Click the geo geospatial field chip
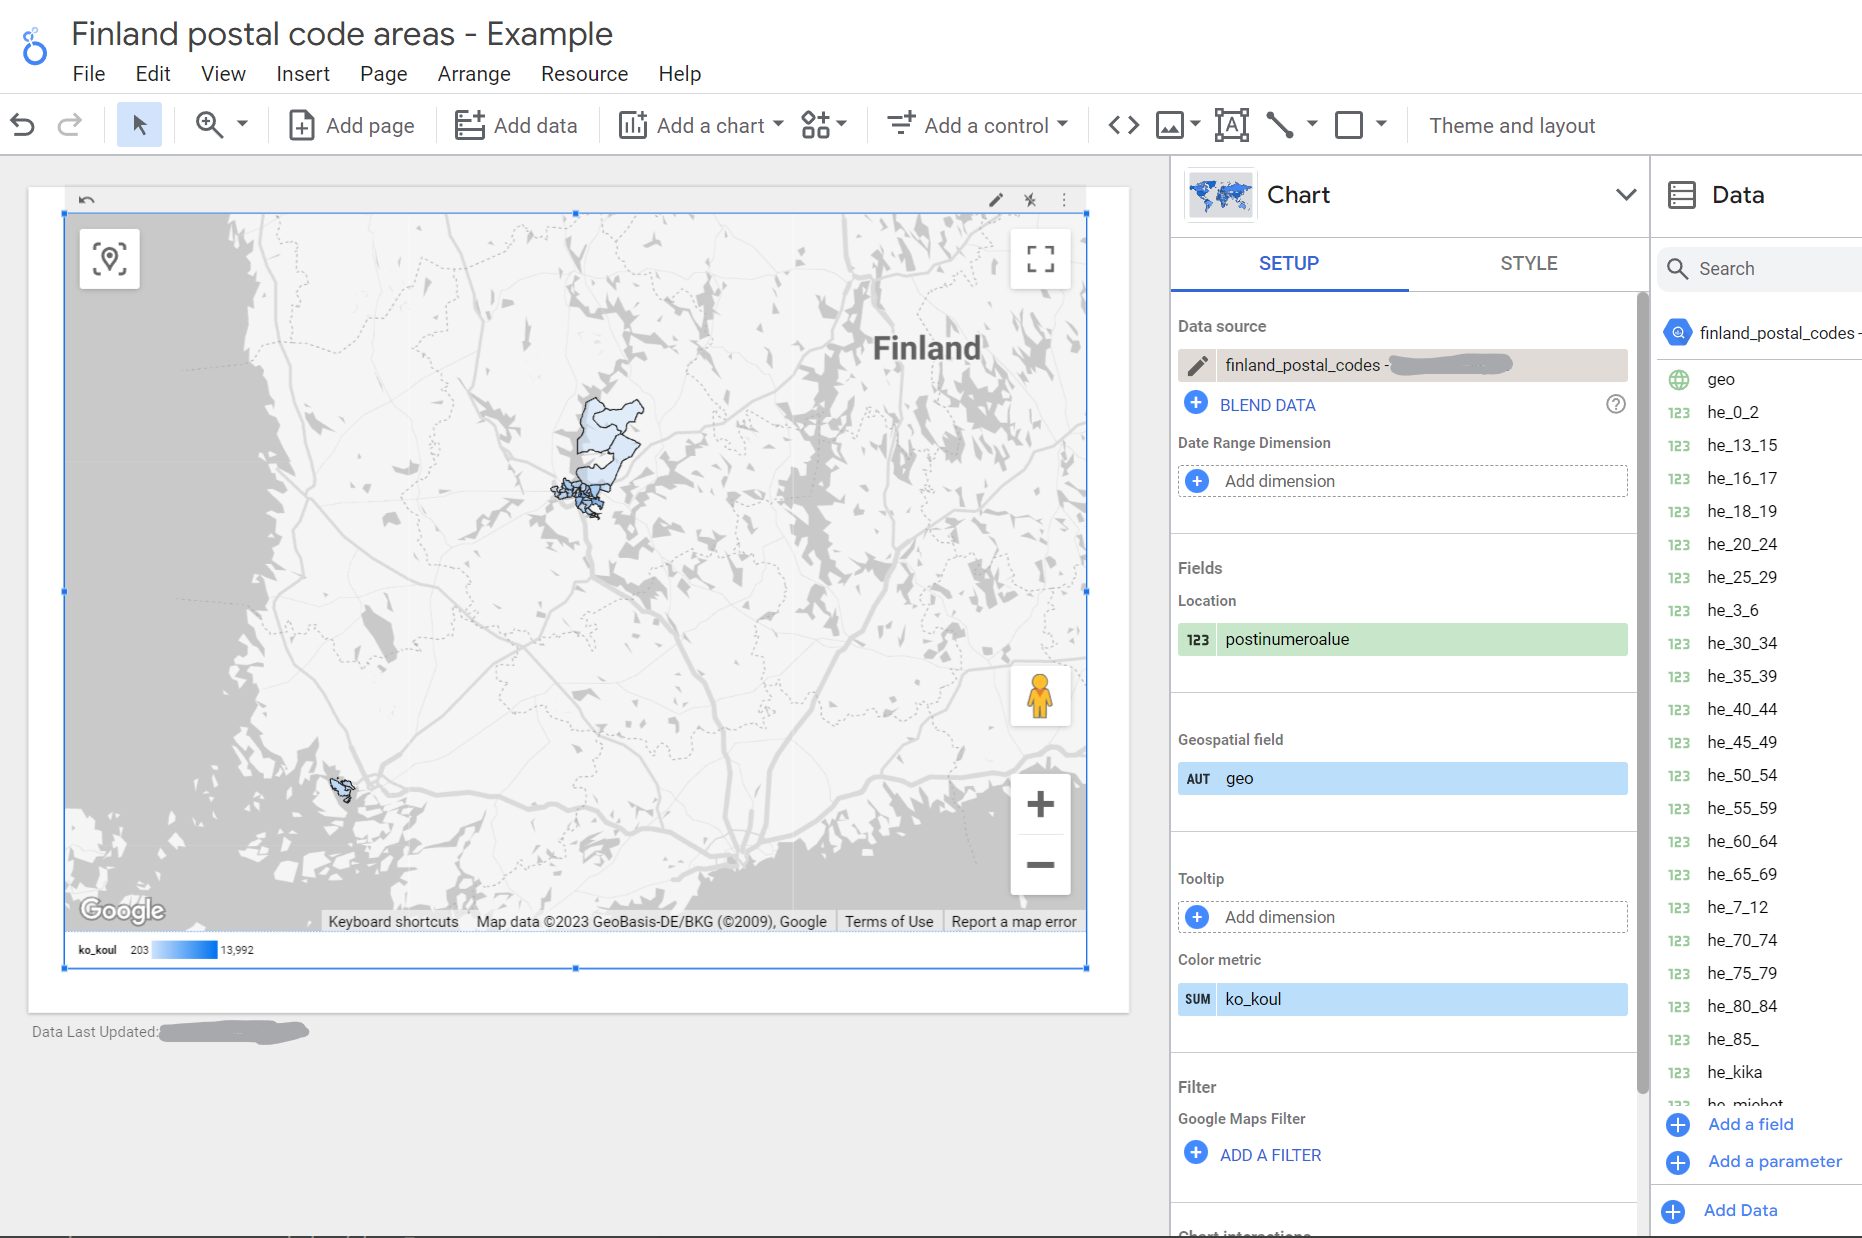 coord(1402,779)
